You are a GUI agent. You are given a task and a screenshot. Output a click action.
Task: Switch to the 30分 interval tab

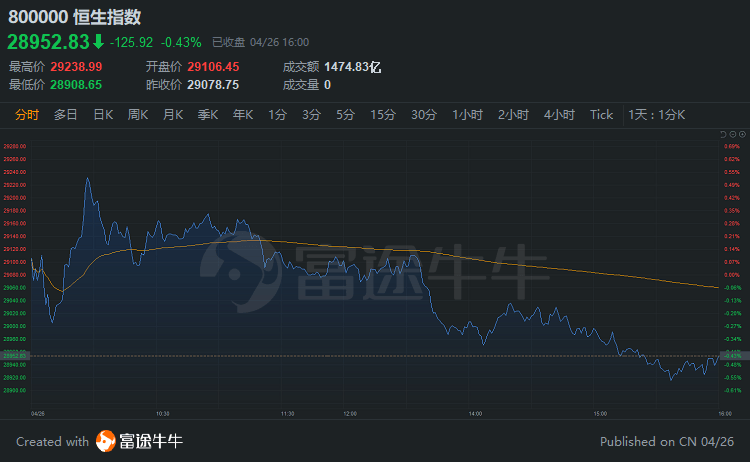coord(424,115)
